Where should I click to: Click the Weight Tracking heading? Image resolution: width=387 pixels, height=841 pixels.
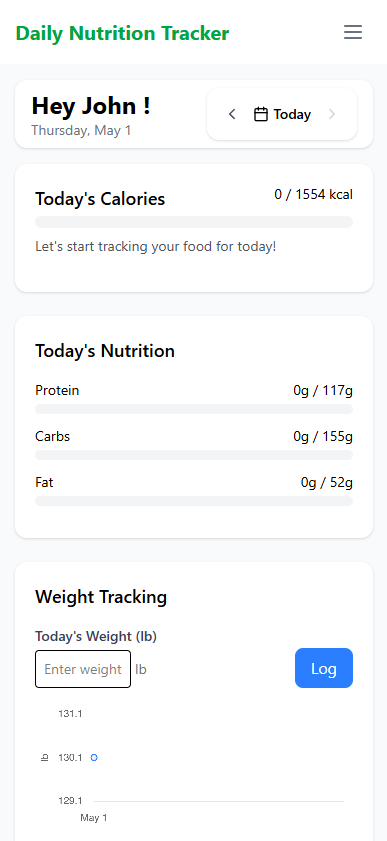pyautogui.click(x=101, y=597)
